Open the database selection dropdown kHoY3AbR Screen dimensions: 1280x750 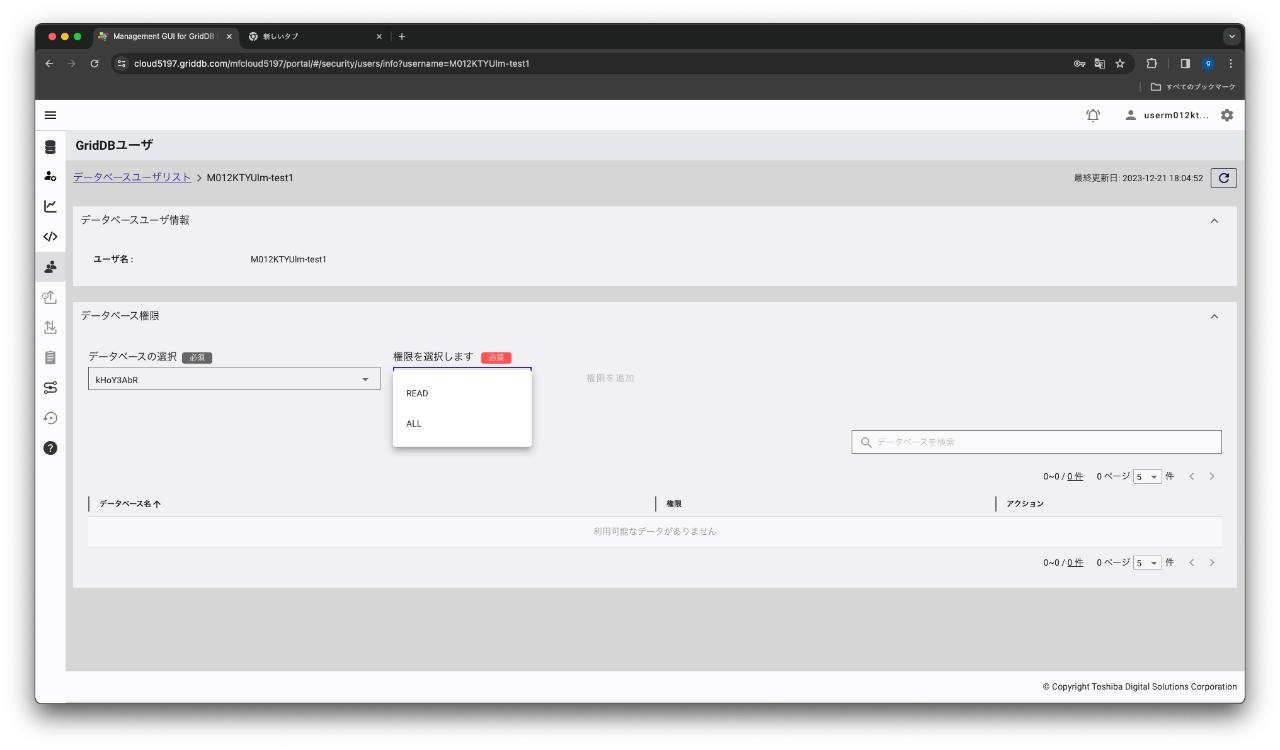[x=234, y=379]
